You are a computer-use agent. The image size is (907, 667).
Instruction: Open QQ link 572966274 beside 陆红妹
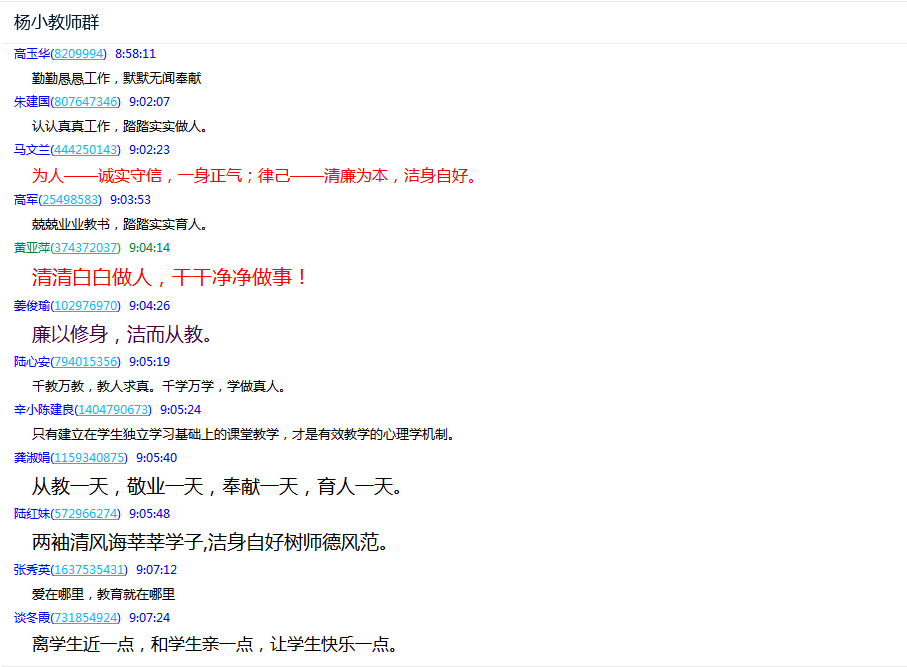click(x=85, y=514)
